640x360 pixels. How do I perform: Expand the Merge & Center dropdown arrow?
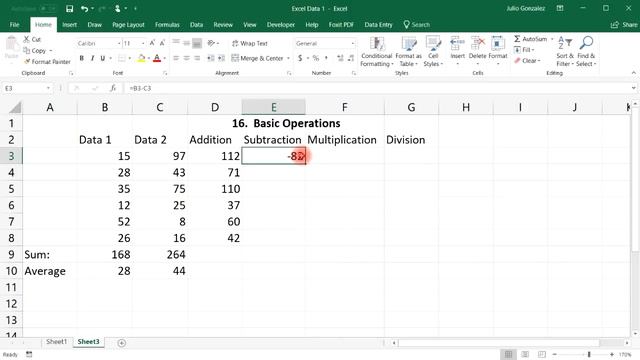tap(288, 58)
